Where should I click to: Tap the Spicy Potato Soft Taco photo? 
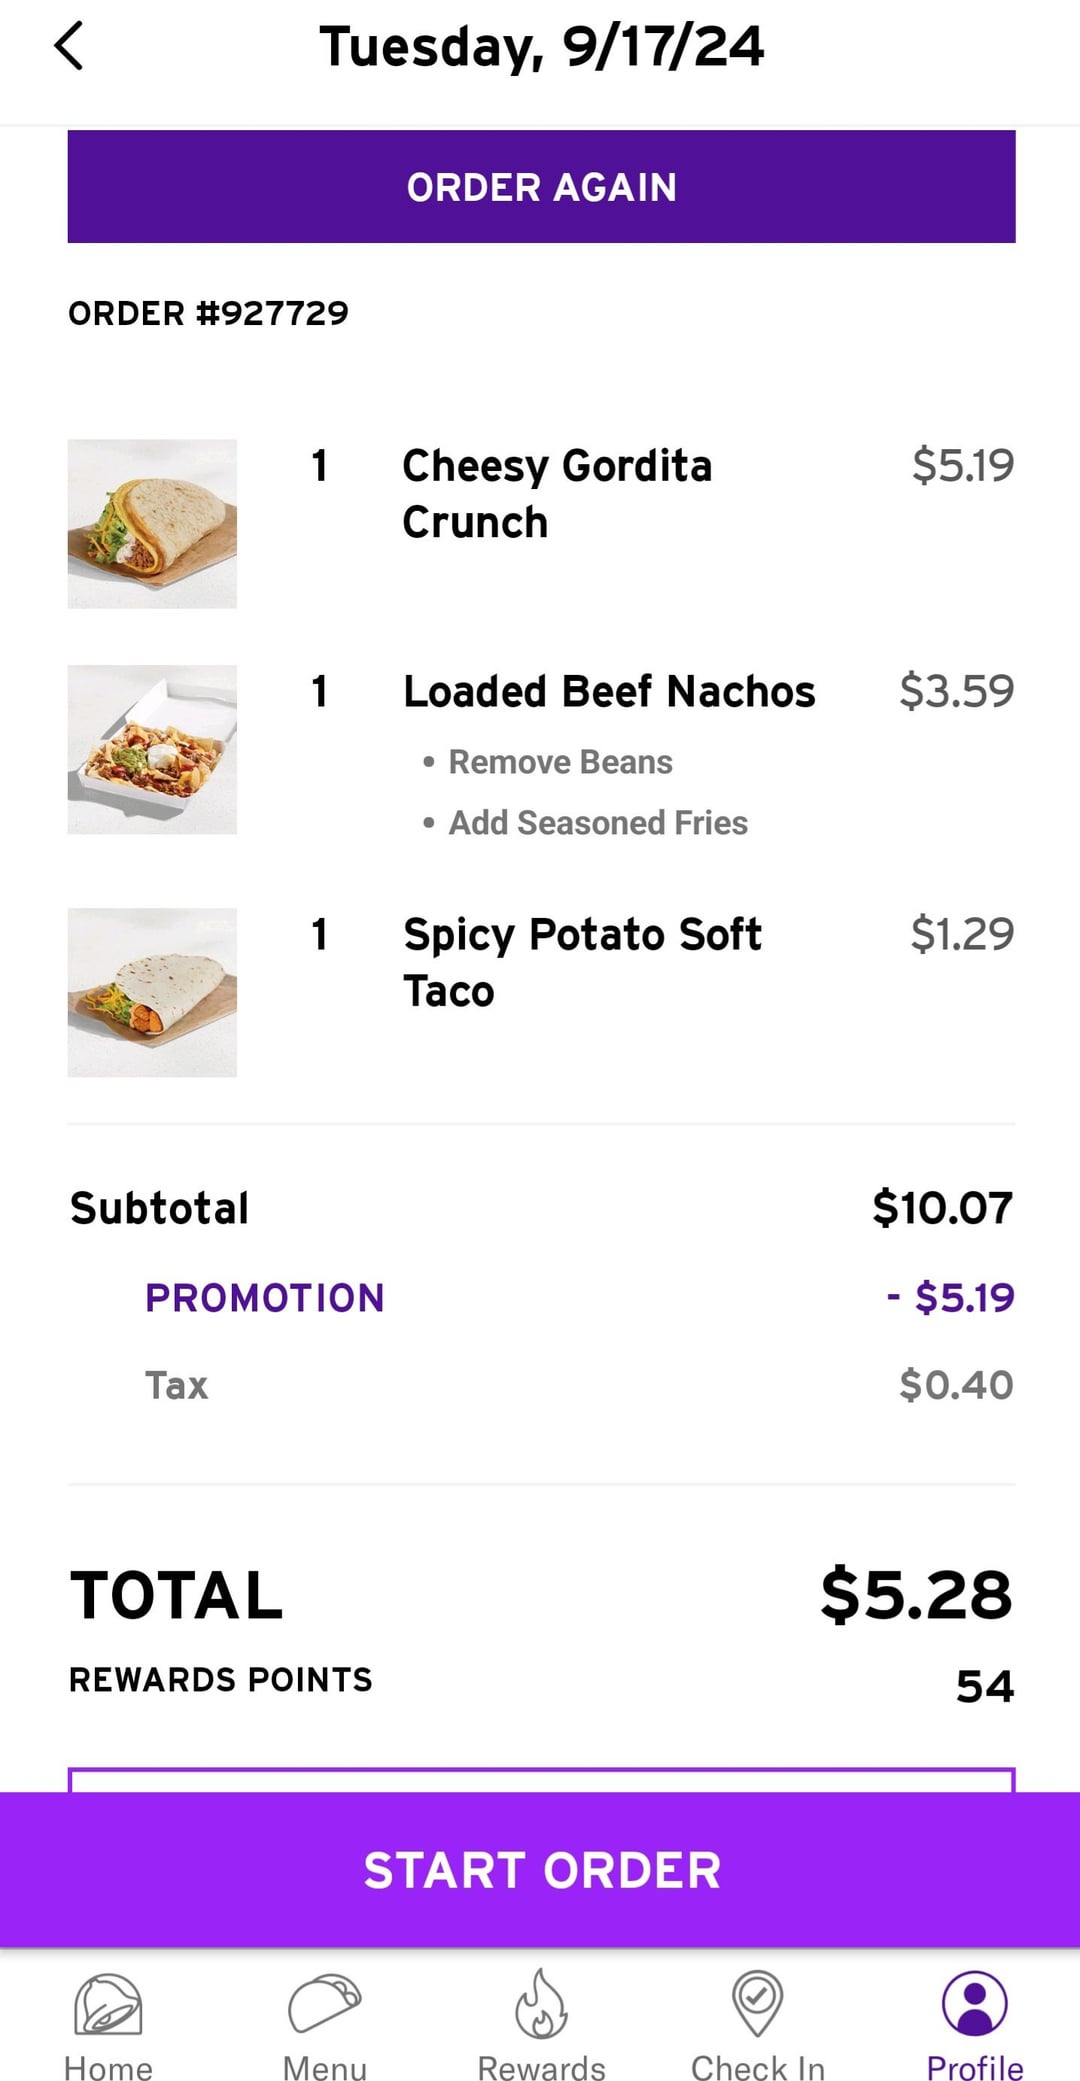tap(152, 993)
